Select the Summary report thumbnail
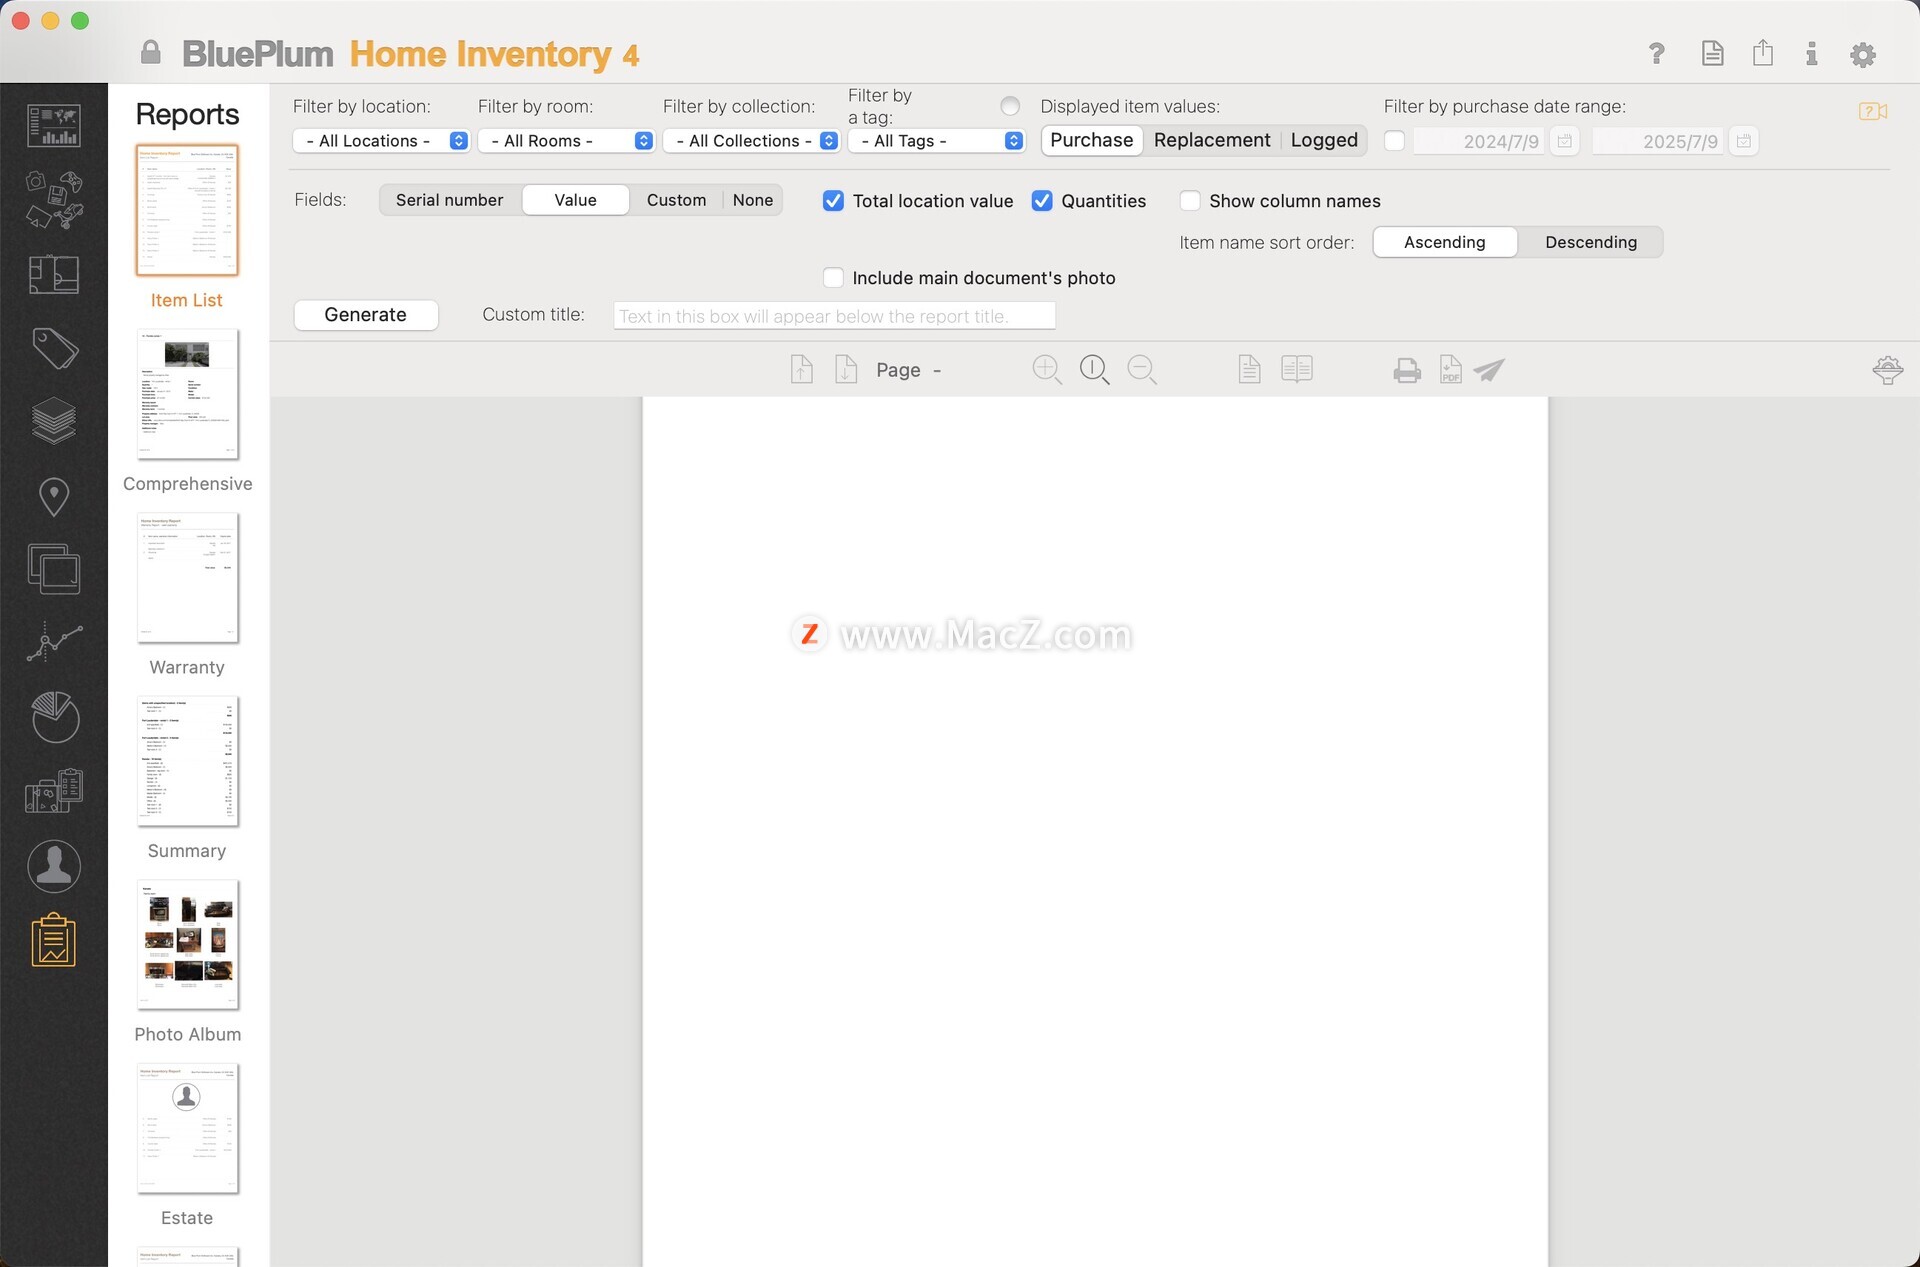Screen dimensions: 1920x1267 [x=187, y=761]
